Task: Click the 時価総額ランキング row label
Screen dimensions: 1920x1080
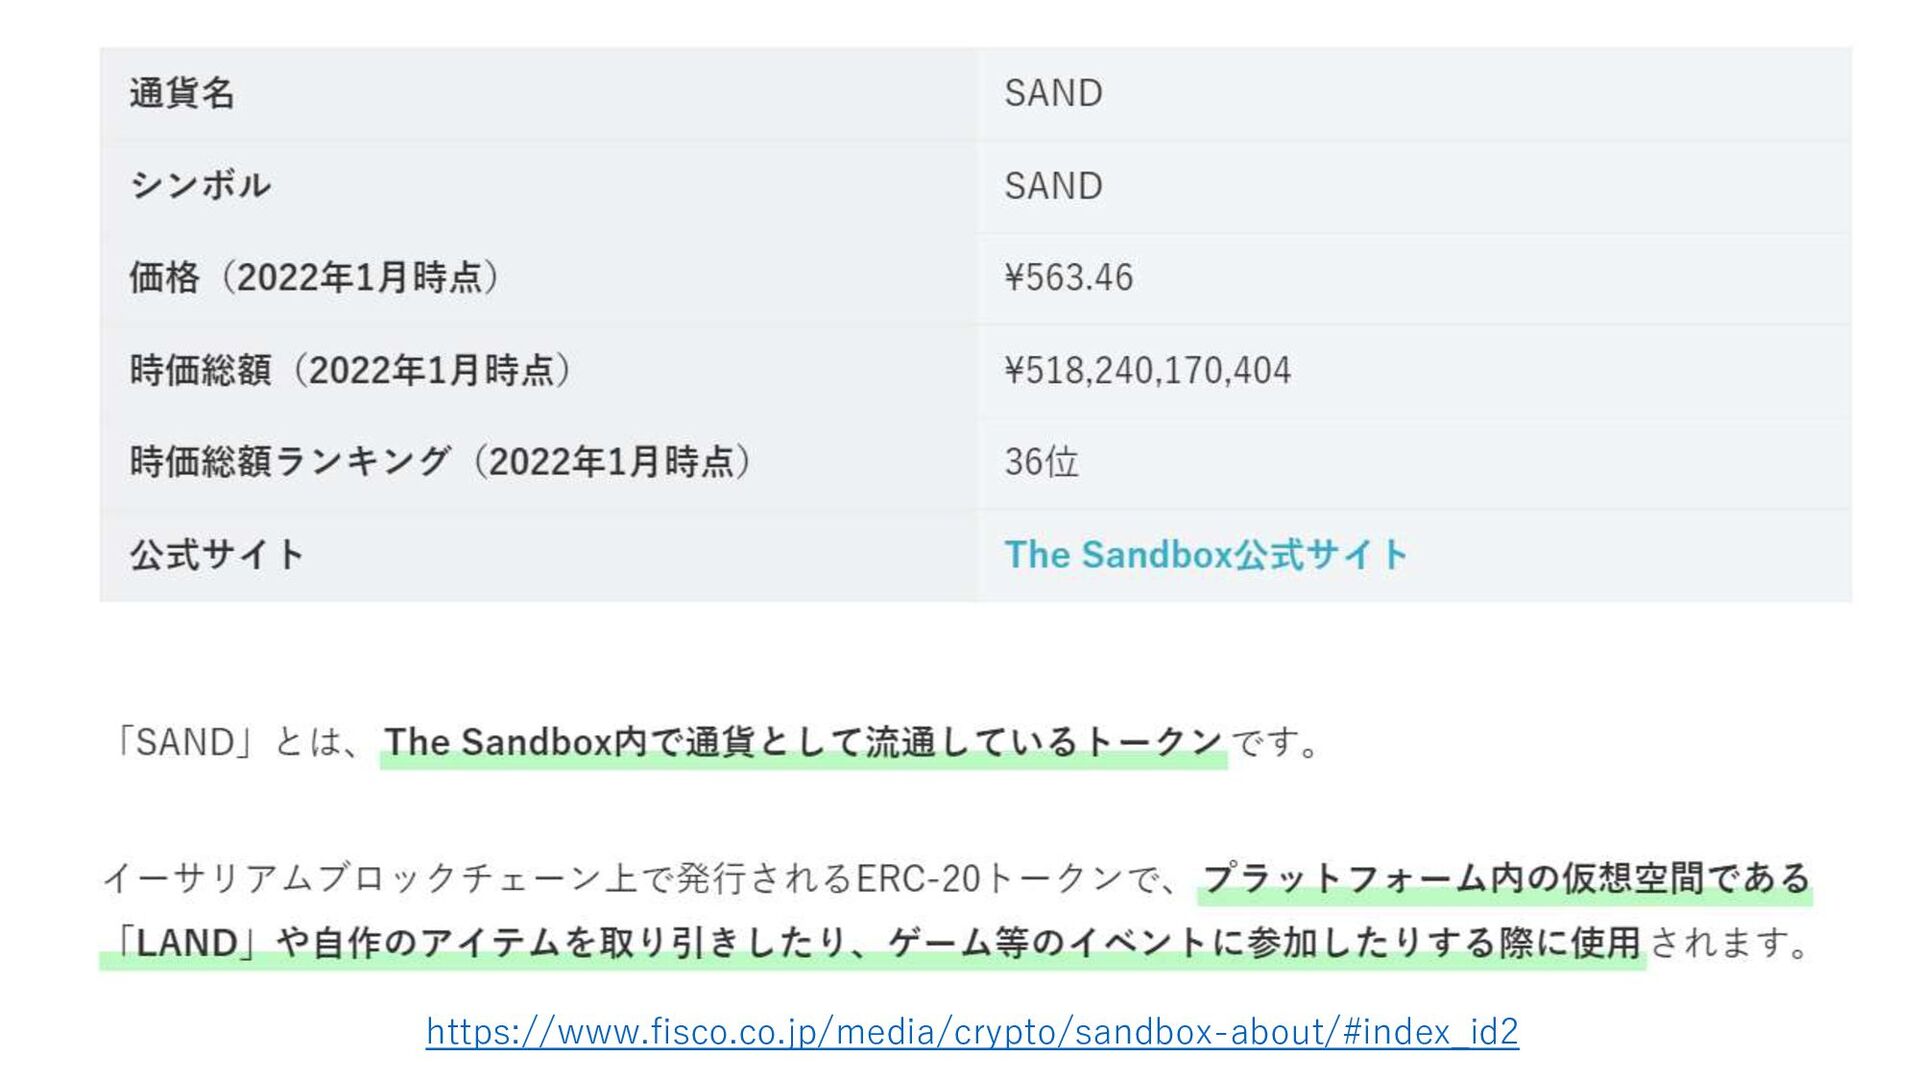Action: 440,462
